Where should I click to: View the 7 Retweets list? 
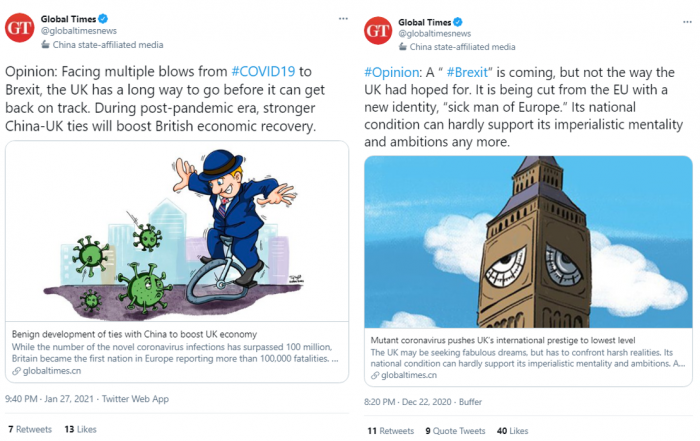(x=30, y=429)
